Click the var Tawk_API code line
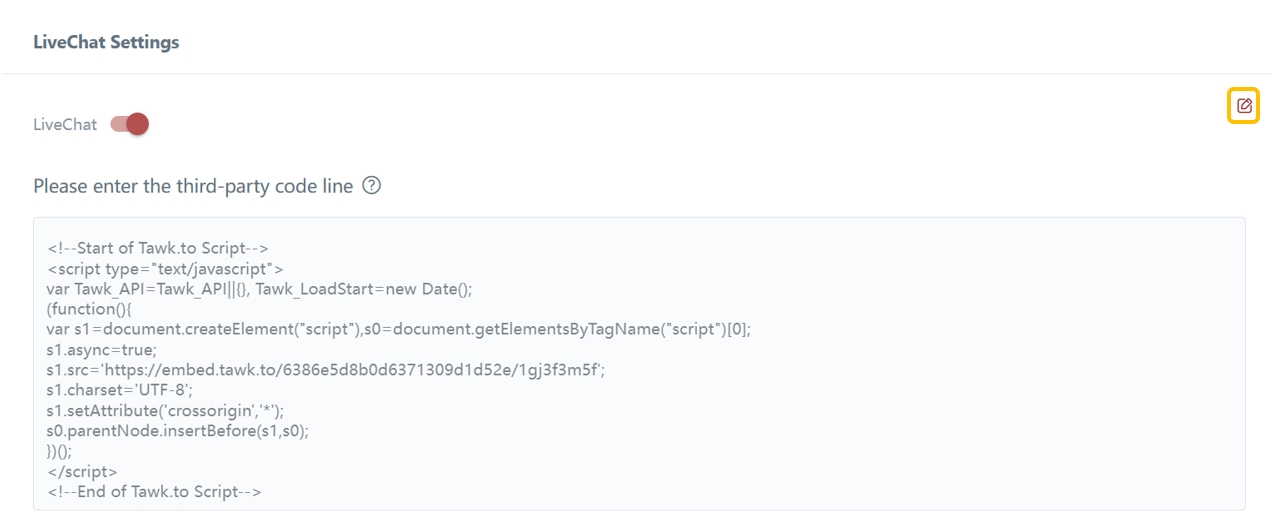 point(259,289)
